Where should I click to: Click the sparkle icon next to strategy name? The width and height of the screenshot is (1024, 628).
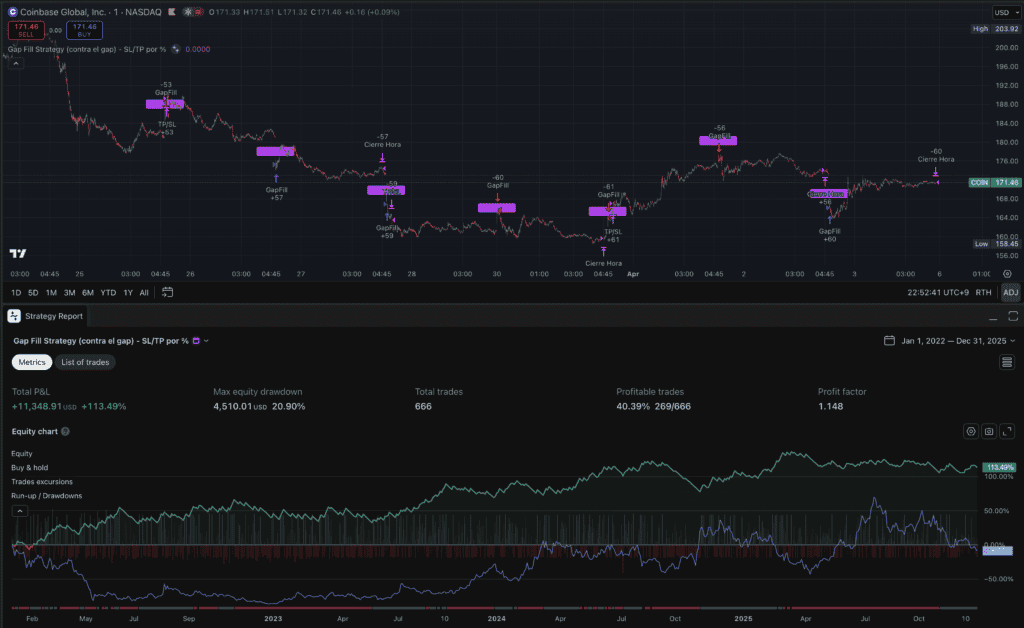[x=176, y=49]
